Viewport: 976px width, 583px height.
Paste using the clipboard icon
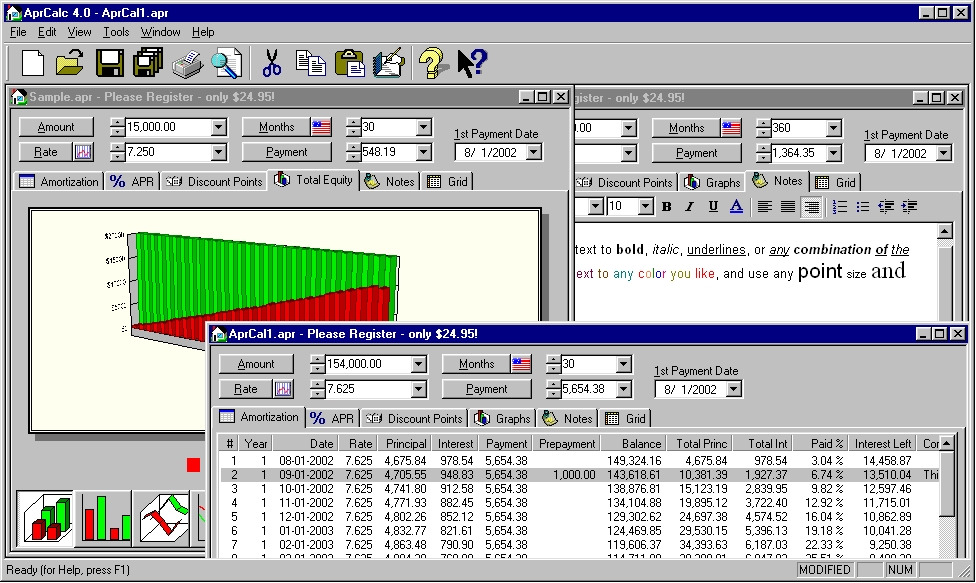coord(350,63)
